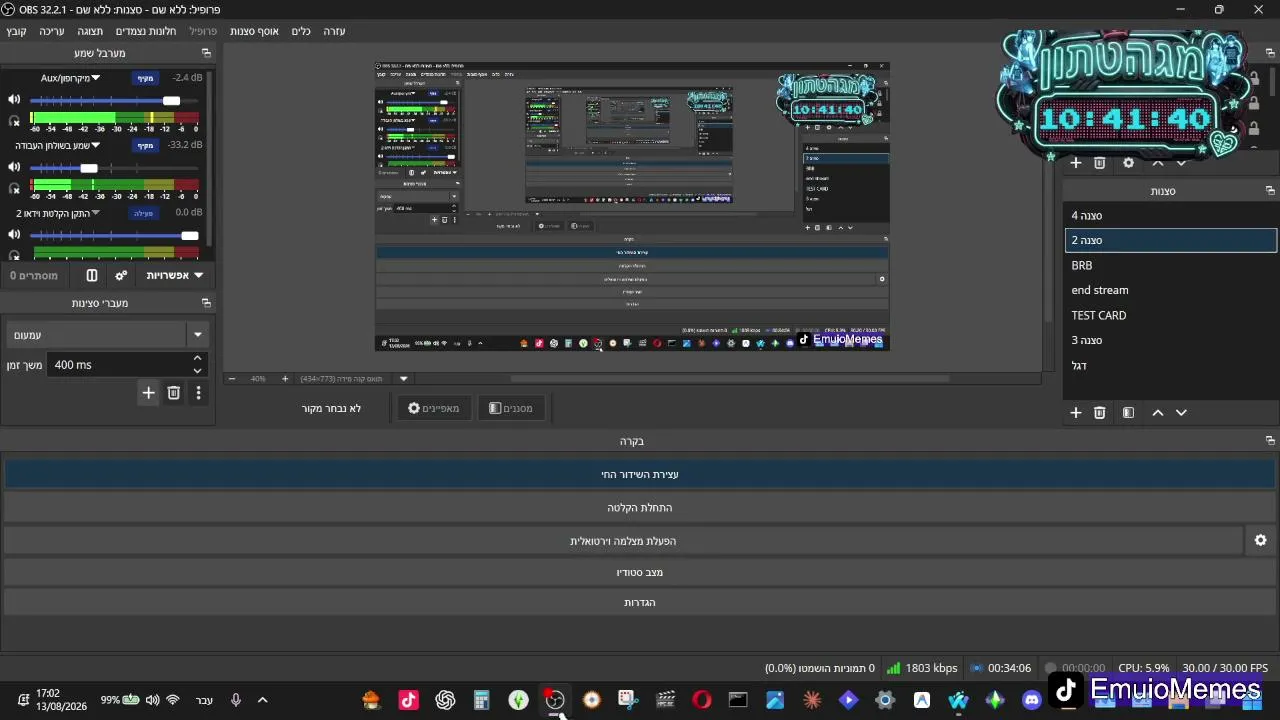Delete the selected scene transition
Image resolution: width=1280 pixels, height=720 pixels.
(173, 393)
